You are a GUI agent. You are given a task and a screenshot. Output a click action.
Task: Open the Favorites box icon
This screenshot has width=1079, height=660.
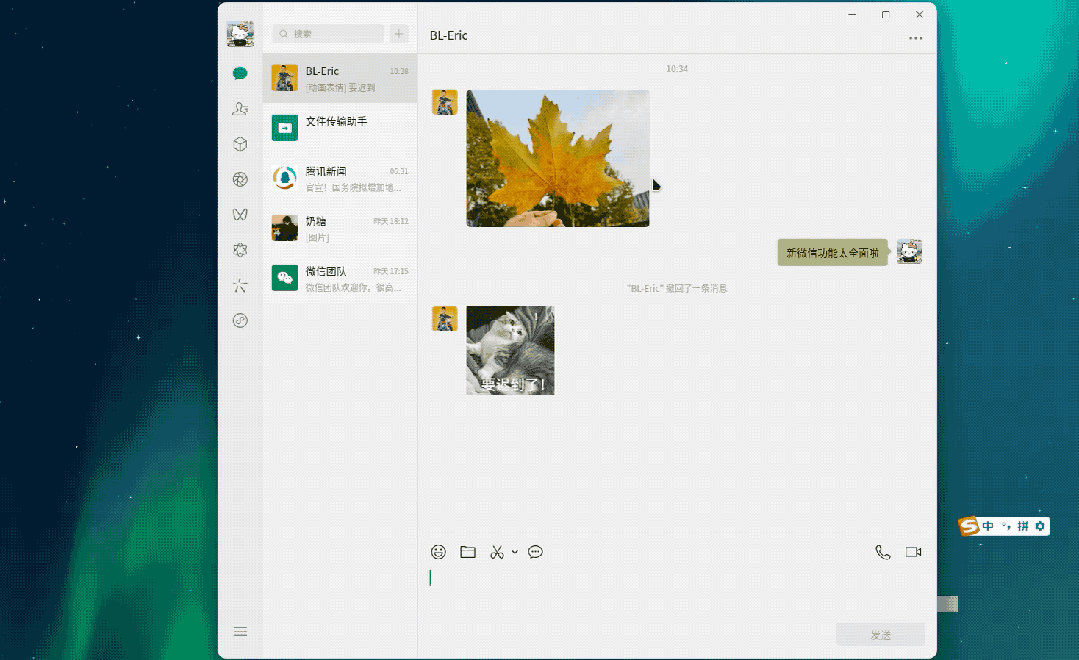(x=239, y=143)
